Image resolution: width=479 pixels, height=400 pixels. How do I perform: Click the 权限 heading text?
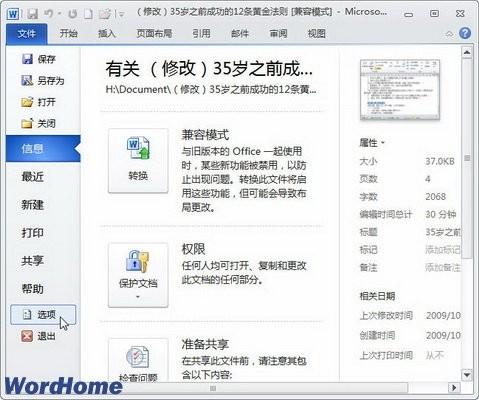tap(193, 249)
